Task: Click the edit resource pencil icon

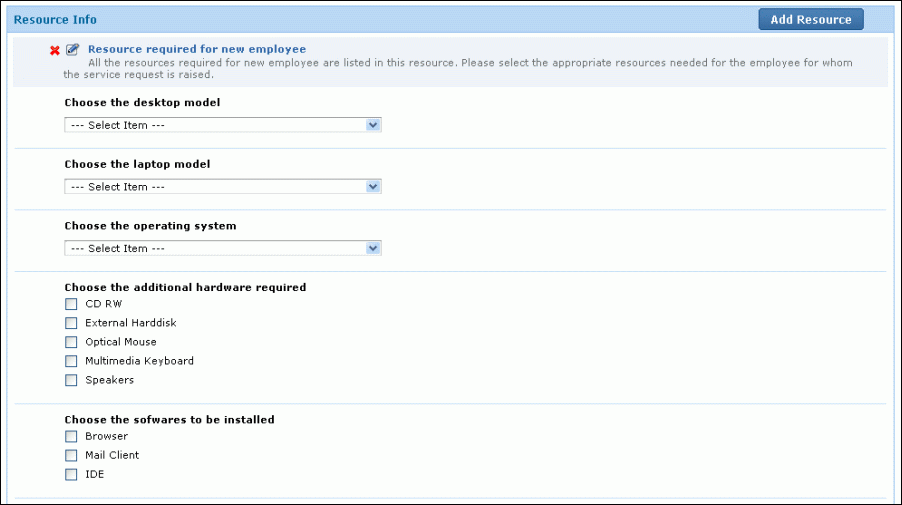Action: (72, 50)
